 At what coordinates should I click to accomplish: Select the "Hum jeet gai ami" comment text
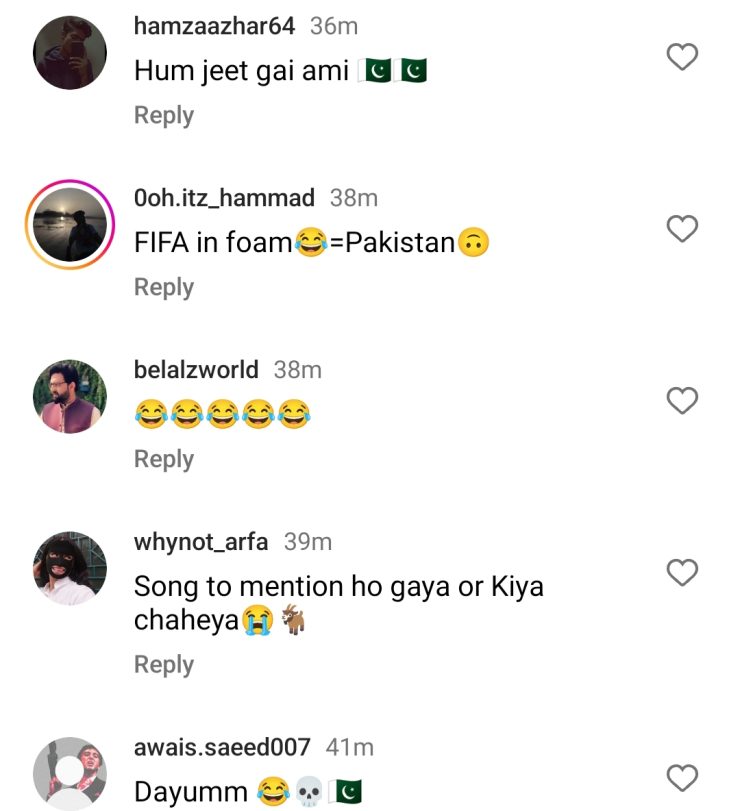245,72
